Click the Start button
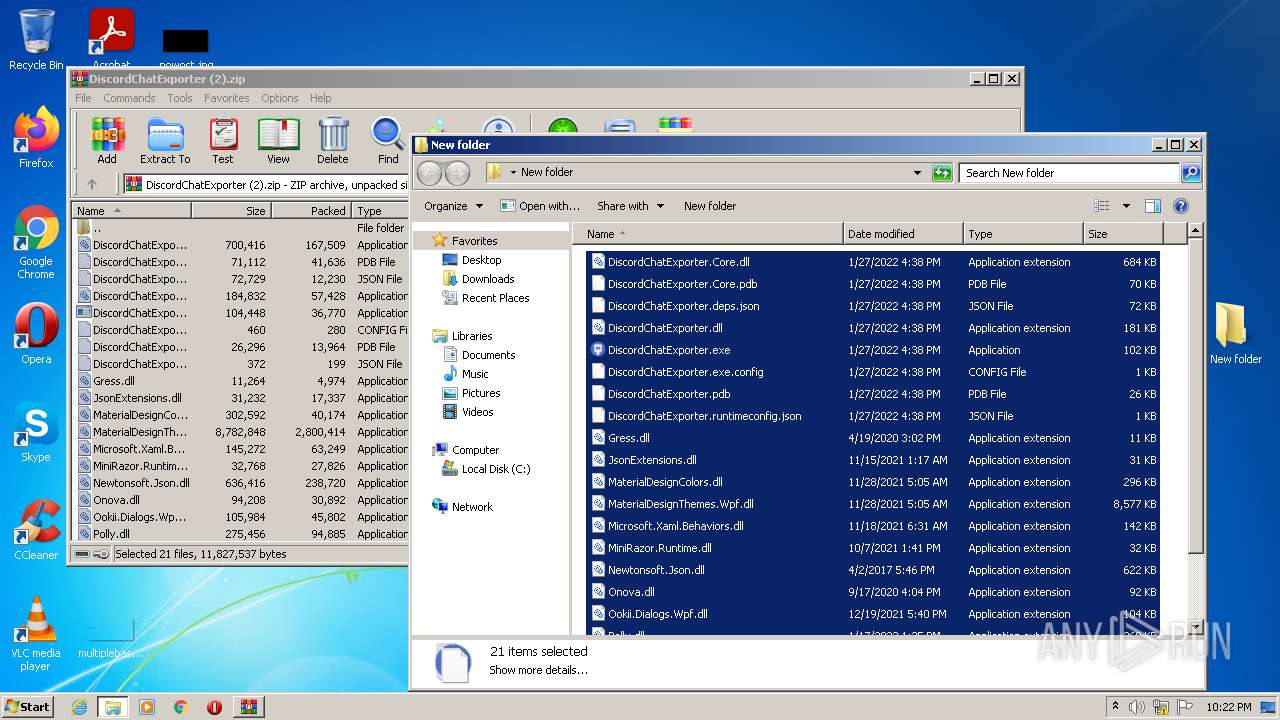The width and height of the screenshot is (1280, 720). pos(28,707)
